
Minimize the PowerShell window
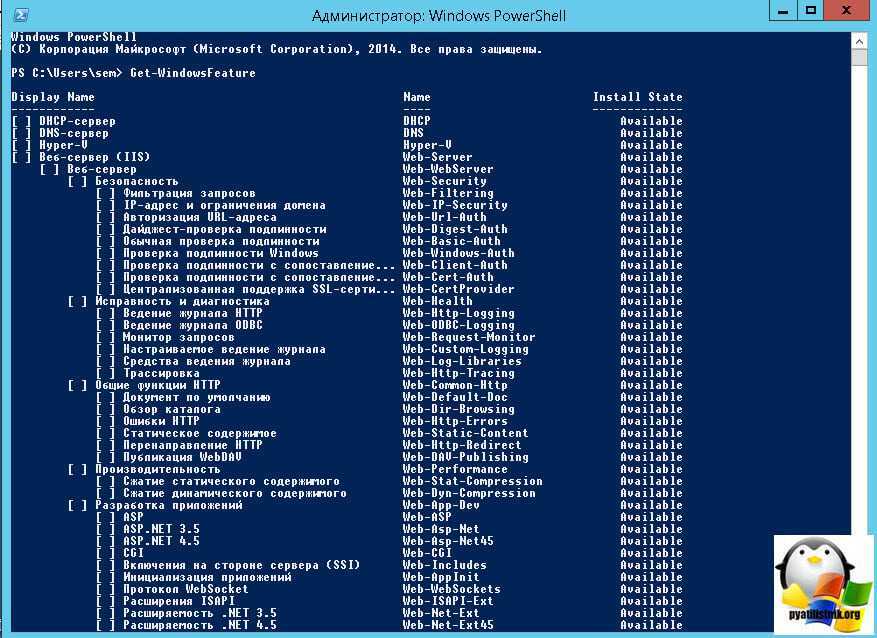(x=783, y=11)
